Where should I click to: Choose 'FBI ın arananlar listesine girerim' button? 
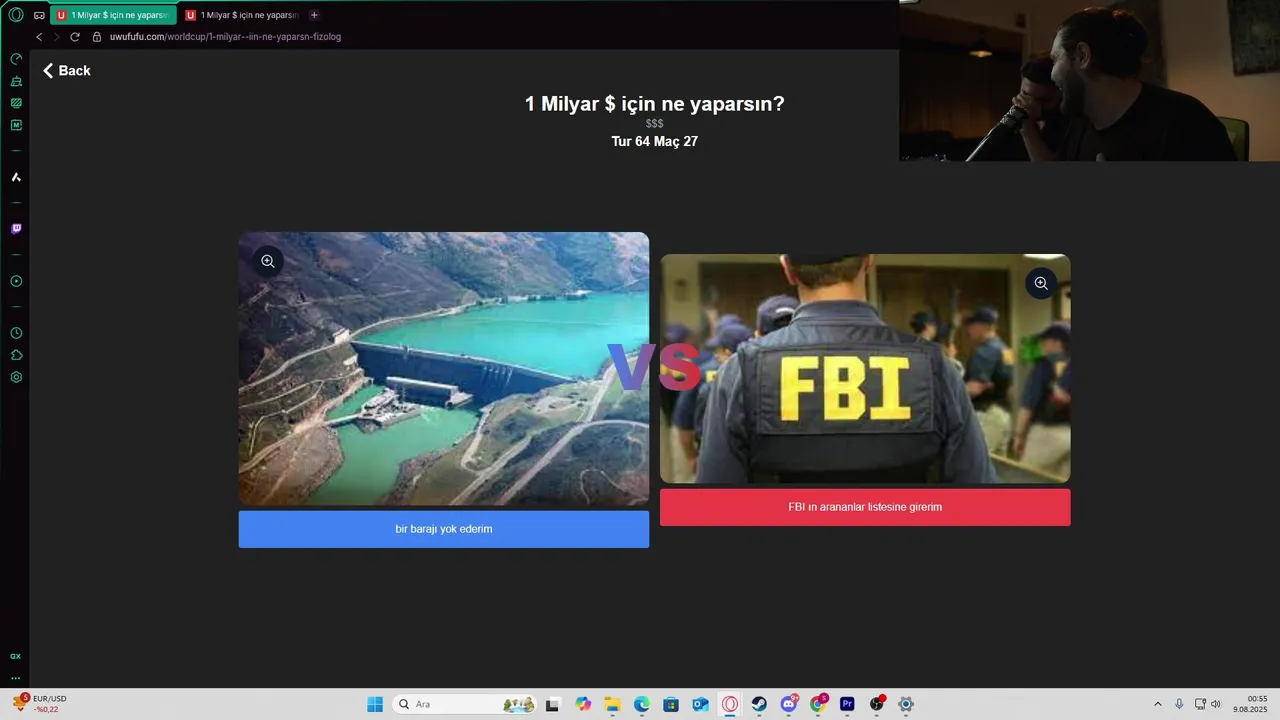coord(865,507)
